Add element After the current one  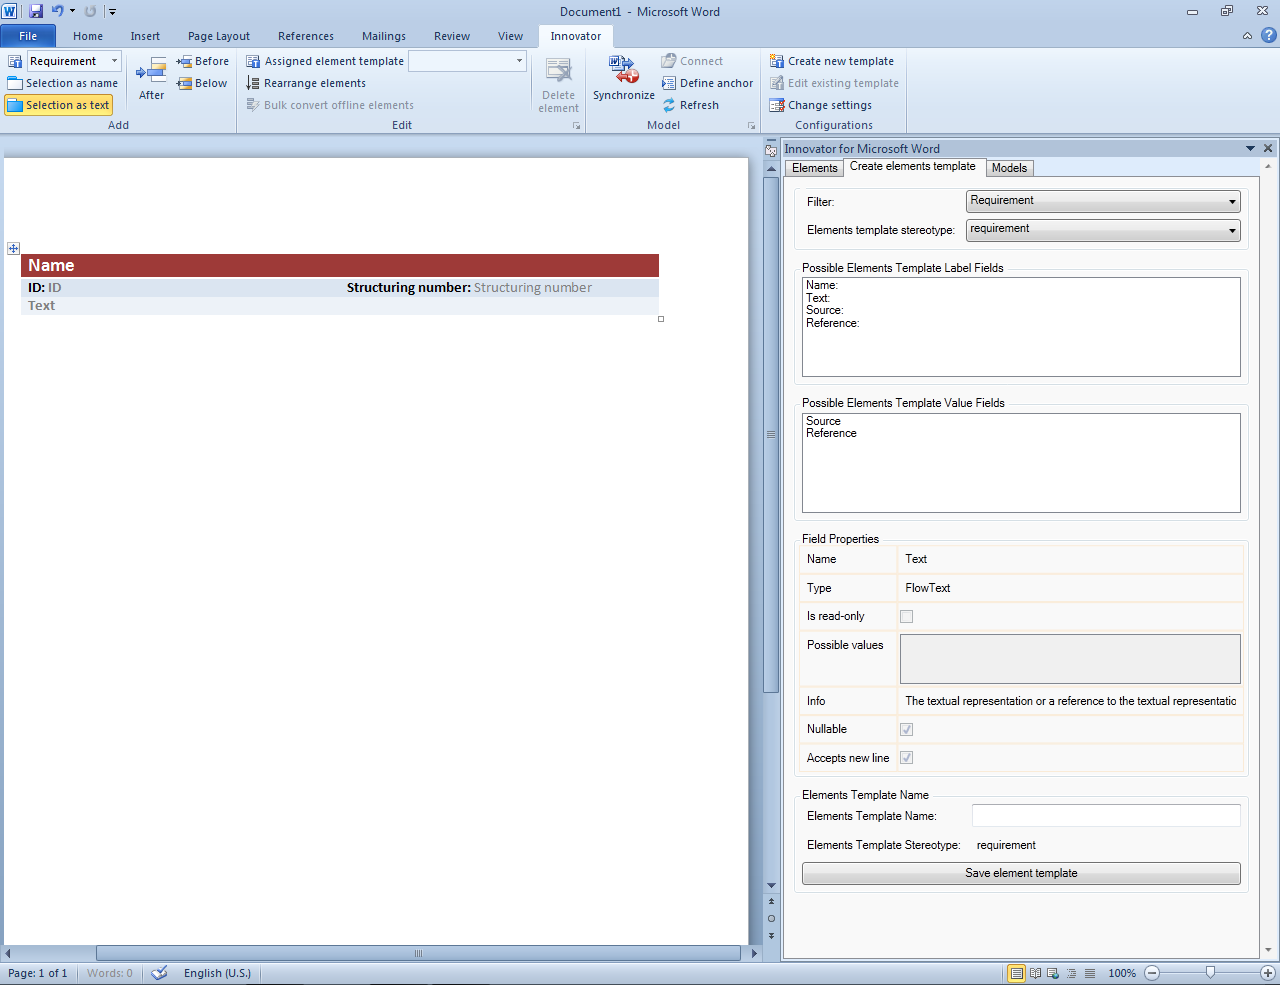coord(152,79)
